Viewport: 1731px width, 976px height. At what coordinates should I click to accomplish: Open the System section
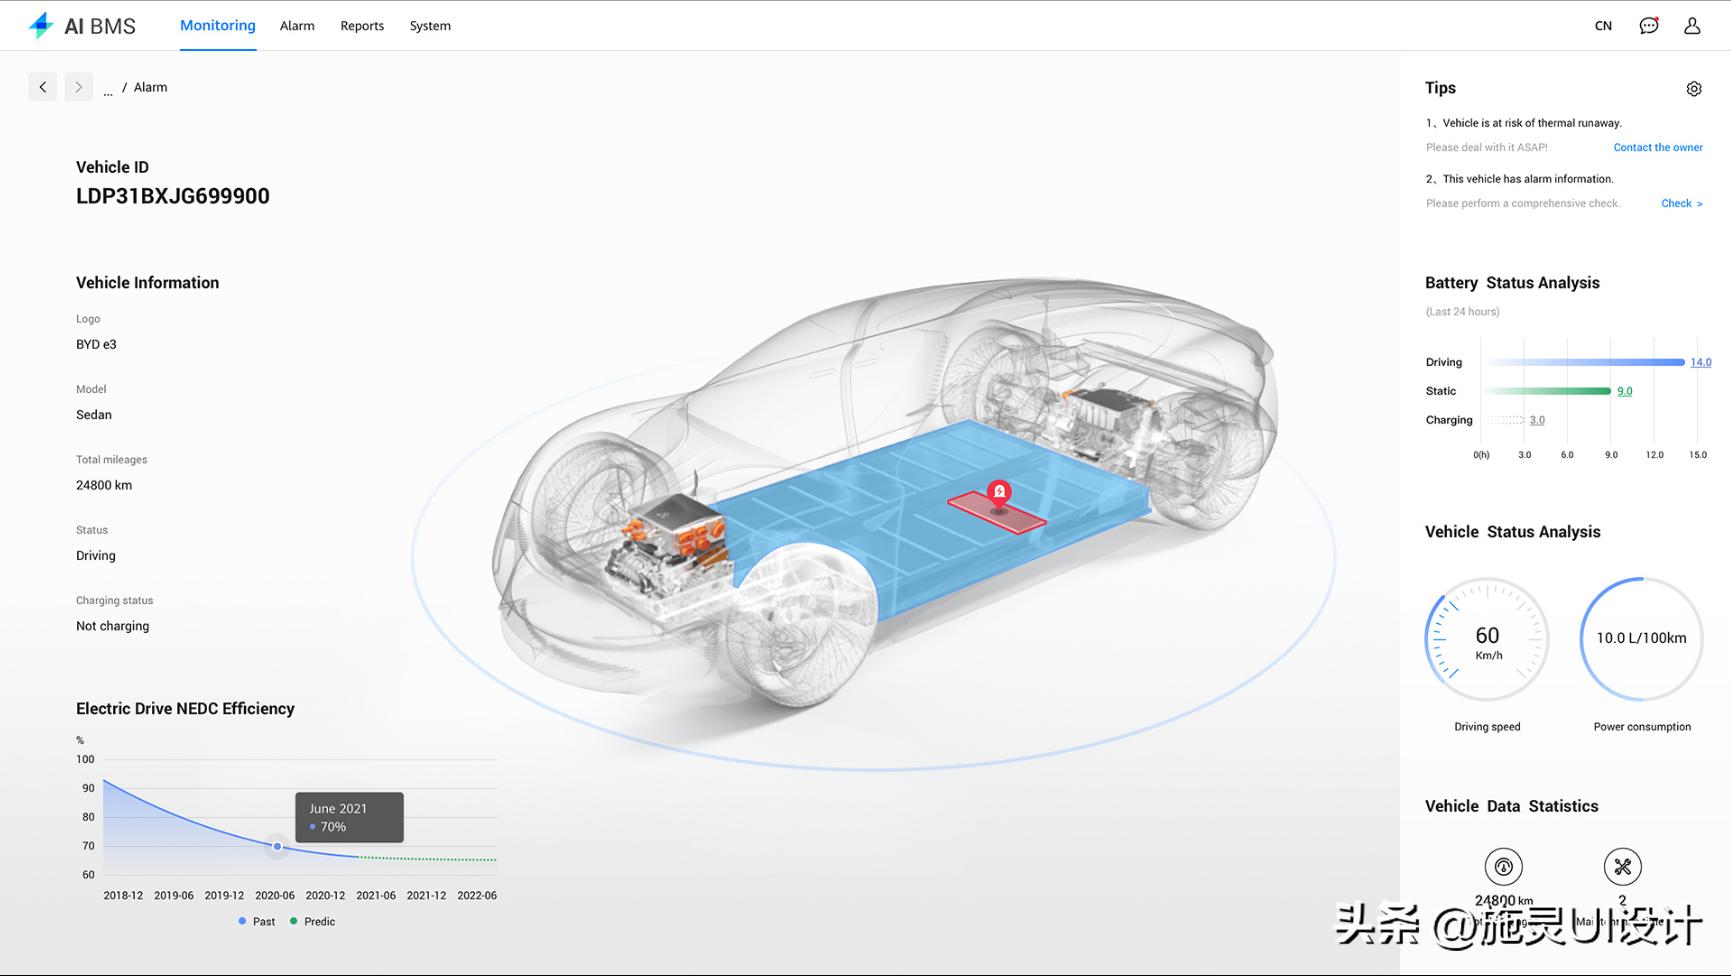click(x=430, y=25)
